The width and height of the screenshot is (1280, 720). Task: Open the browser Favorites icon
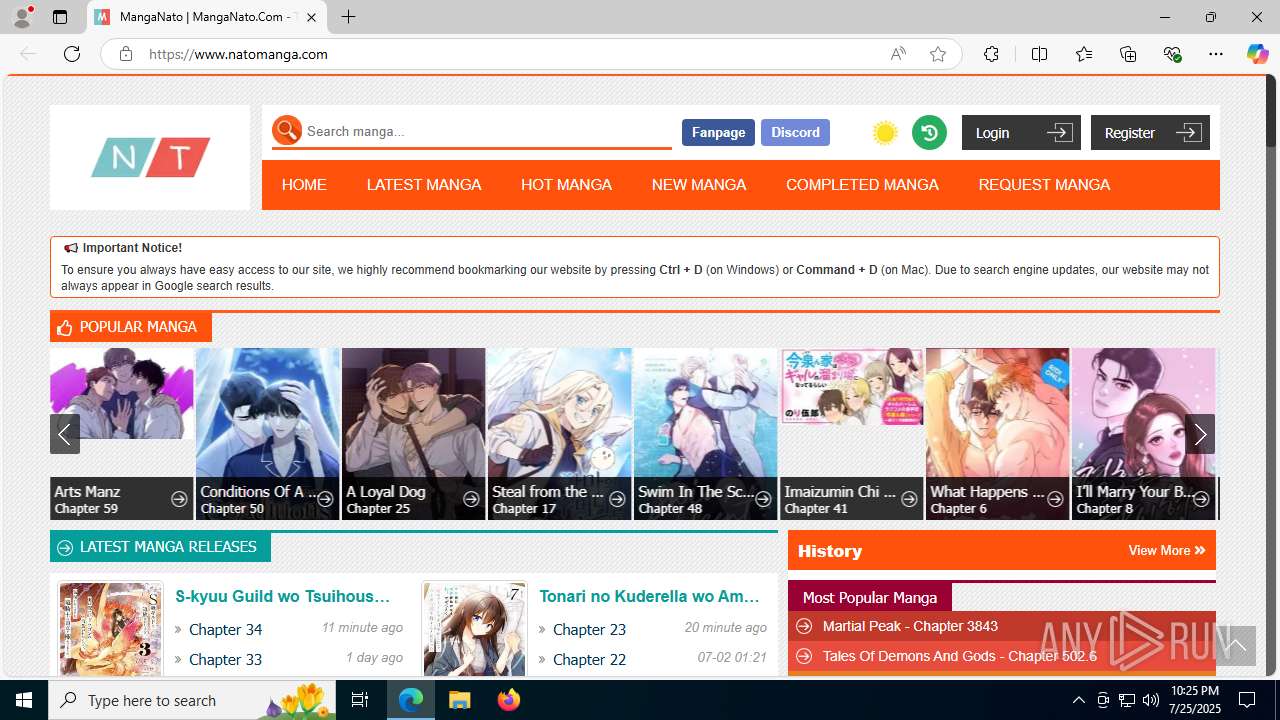point(1084,54)
